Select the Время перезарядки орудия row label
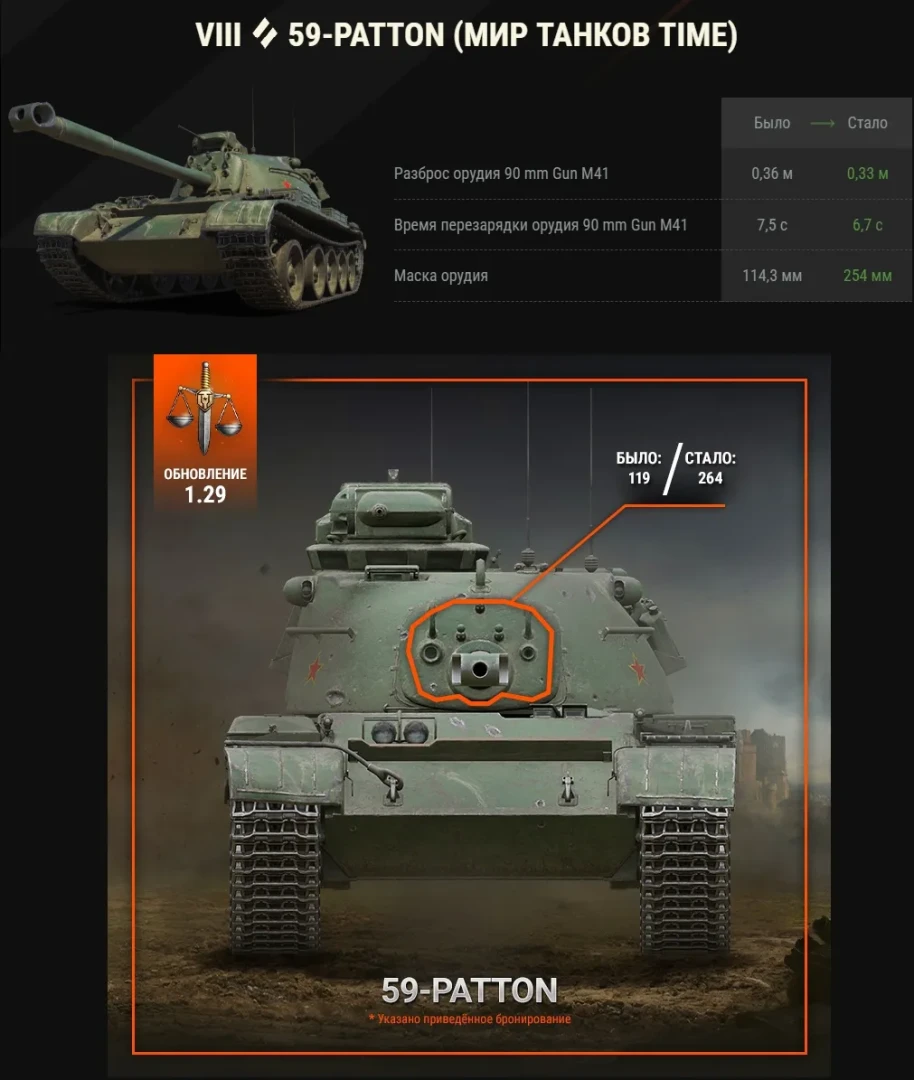Viewport: 914px width, 1080px height. (541, 225)
